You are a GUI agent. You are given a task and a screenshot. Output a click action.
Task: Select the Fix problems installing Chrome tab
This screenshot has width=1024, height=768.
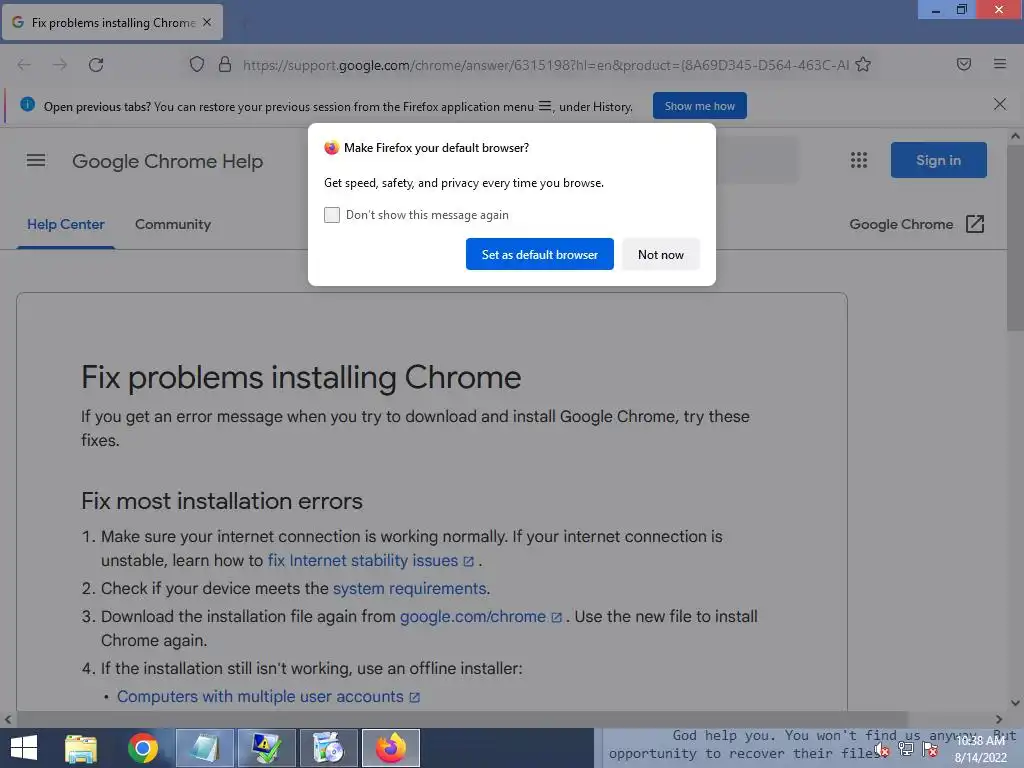tap(112, 22)
